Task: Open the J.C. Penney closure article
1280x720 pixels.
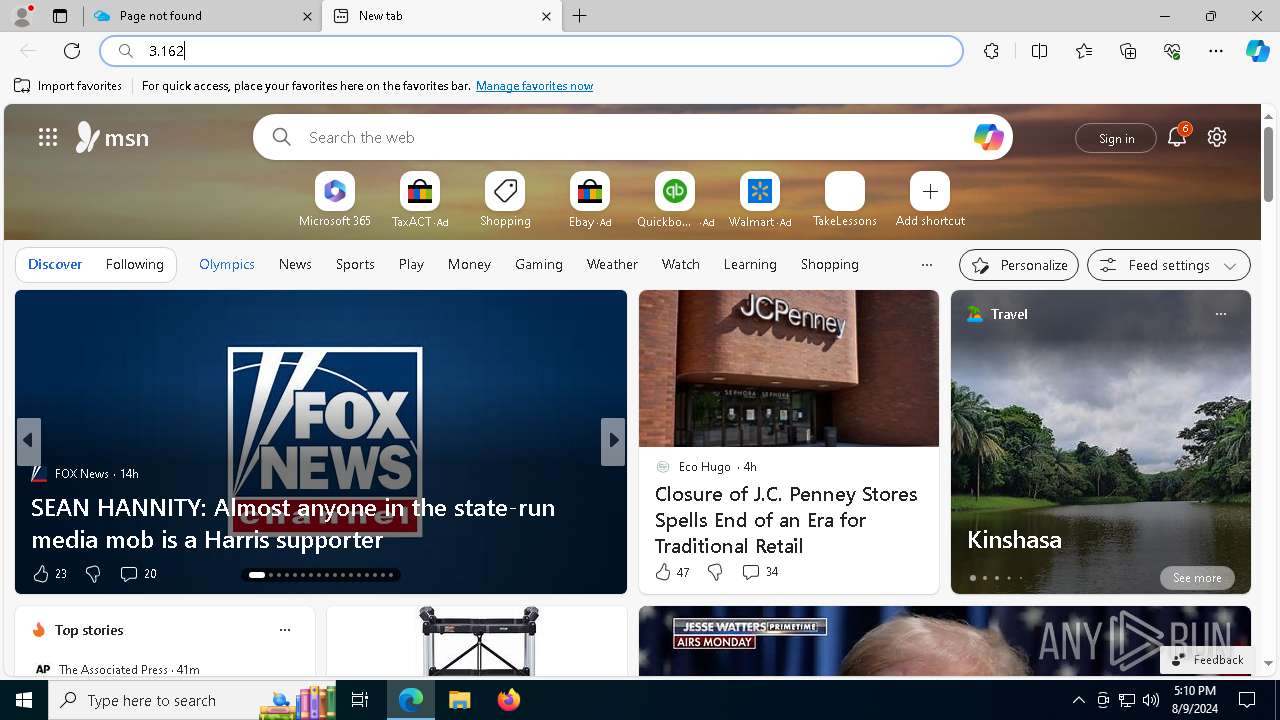Action: coord(786,520)
